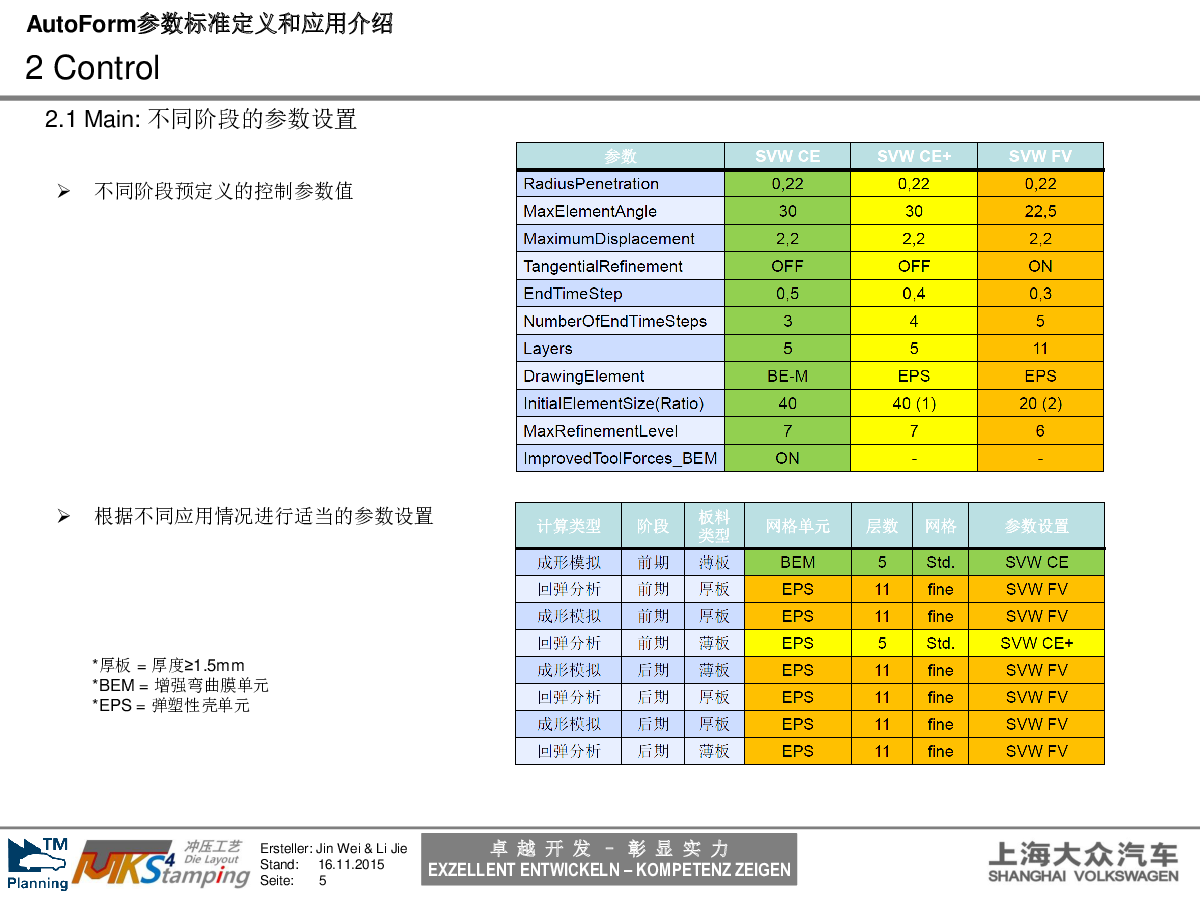
Task: Click the 'SVW CE' header in the upper table
Action: [788, 156]
